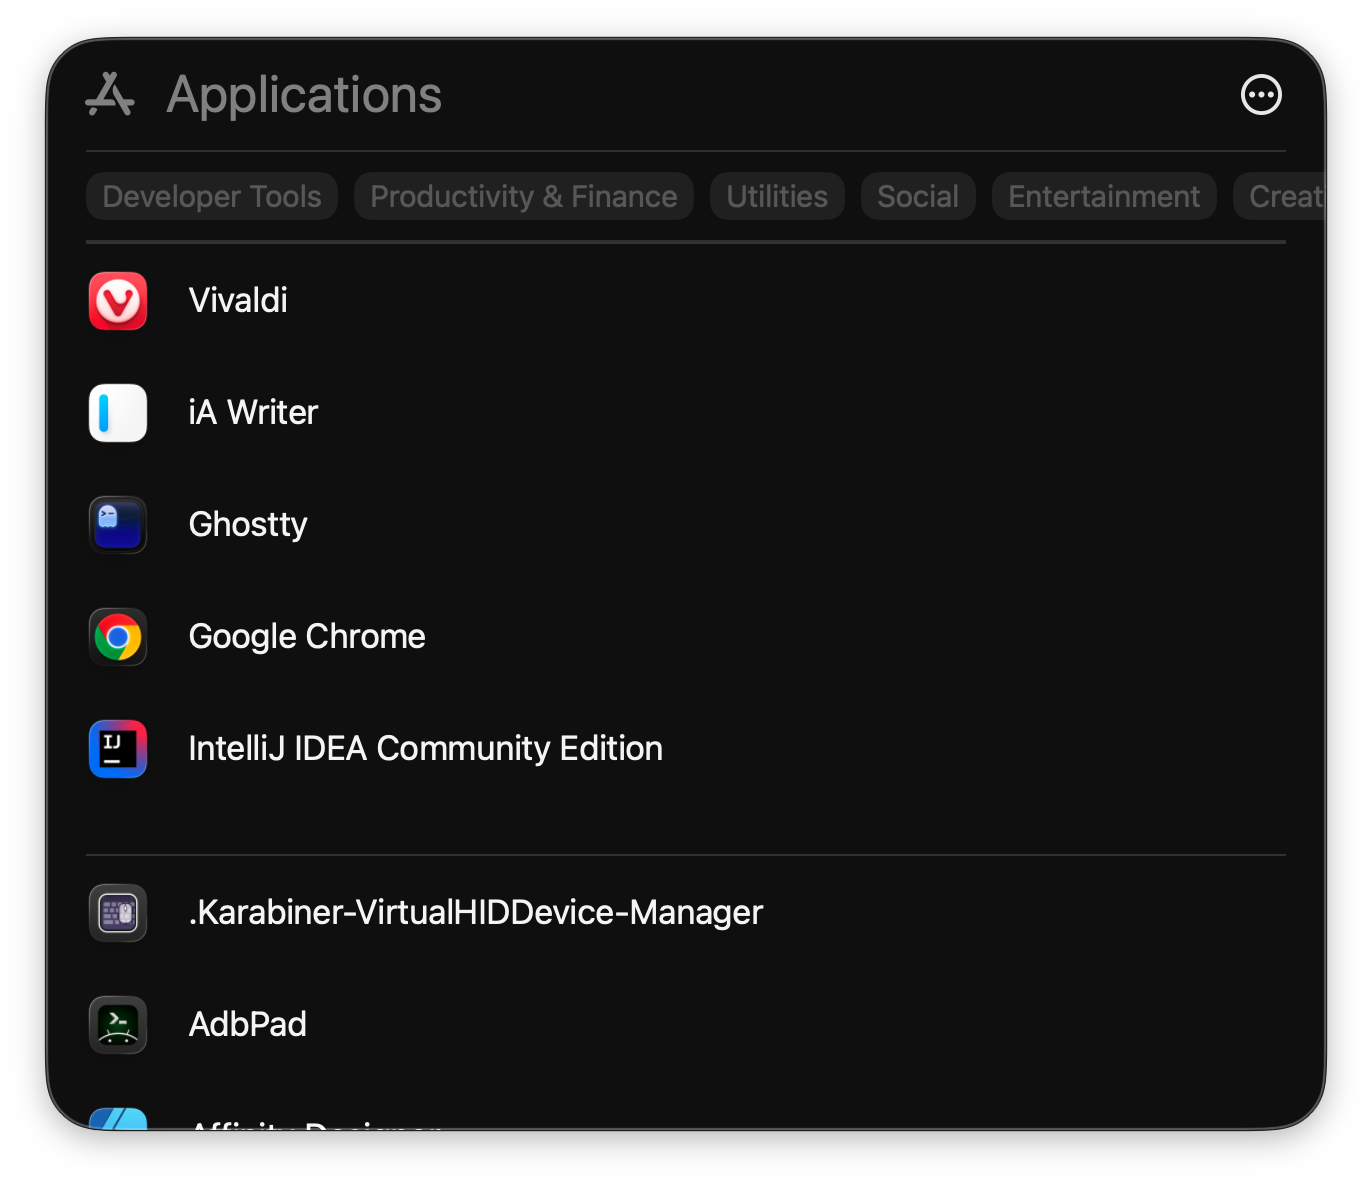Click the App Store icon beside Applications
The width and height of the screenshot is (1372, 1184).
pos(110,95)
